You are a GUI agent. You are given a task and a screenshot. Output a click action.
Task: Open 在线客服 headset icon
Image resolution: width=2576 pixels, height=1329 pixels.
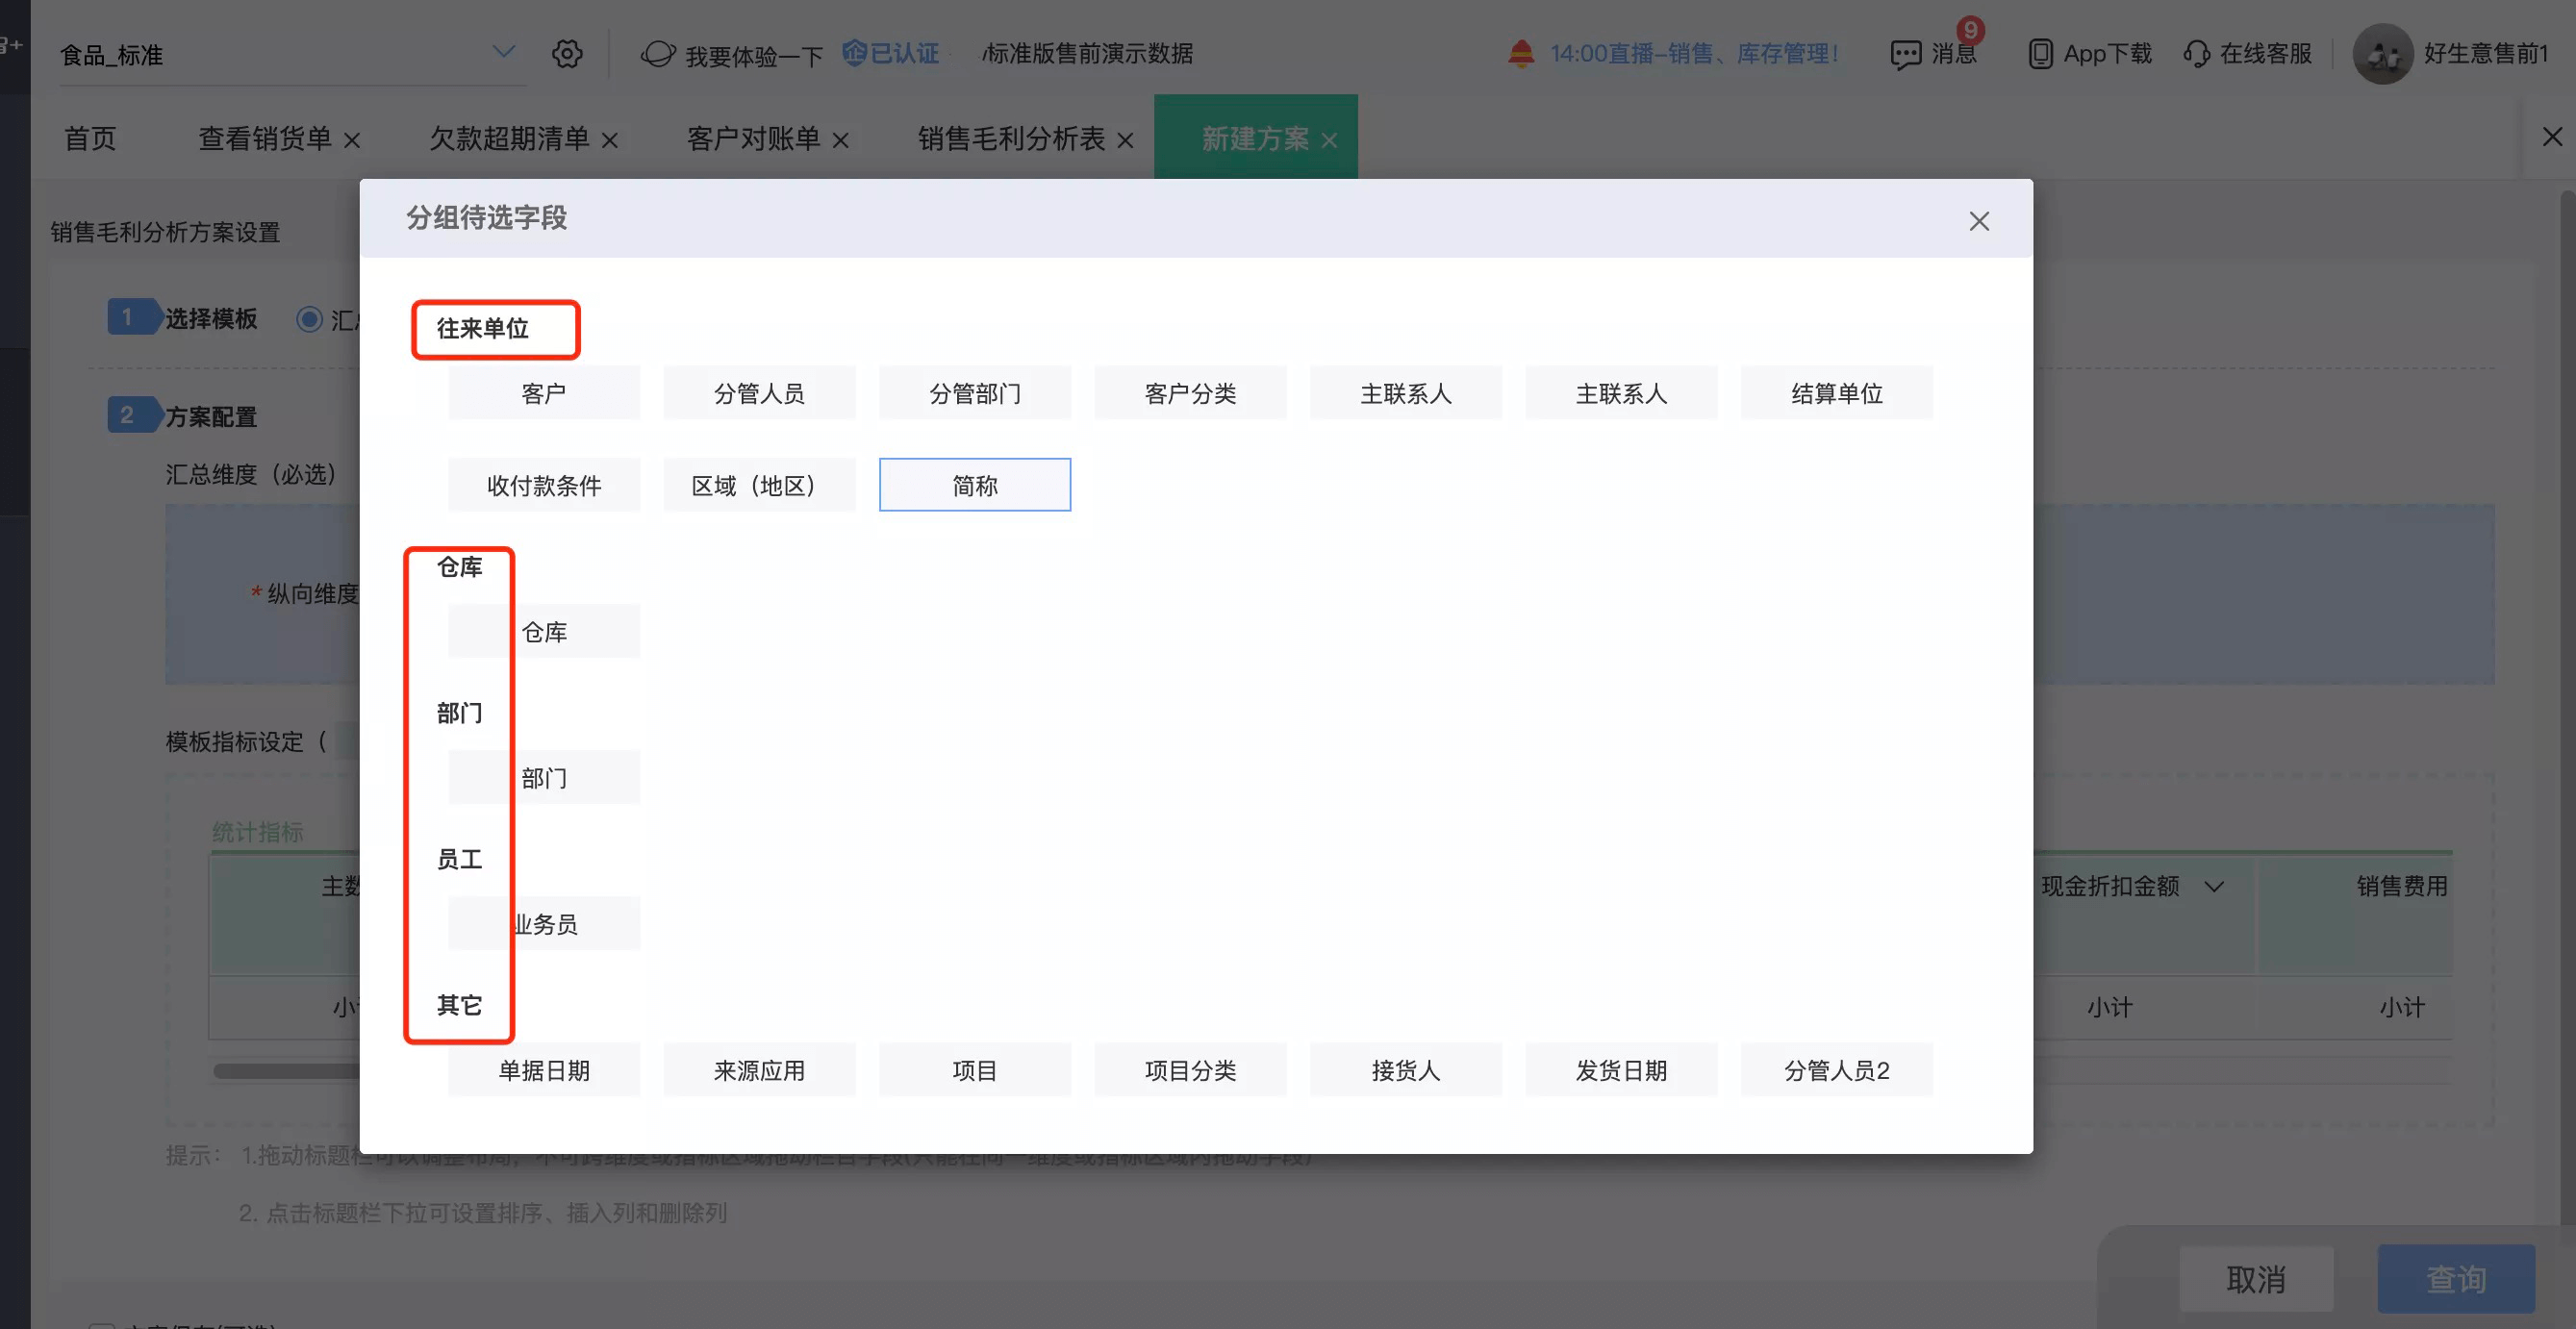[x=2196, y=54]
